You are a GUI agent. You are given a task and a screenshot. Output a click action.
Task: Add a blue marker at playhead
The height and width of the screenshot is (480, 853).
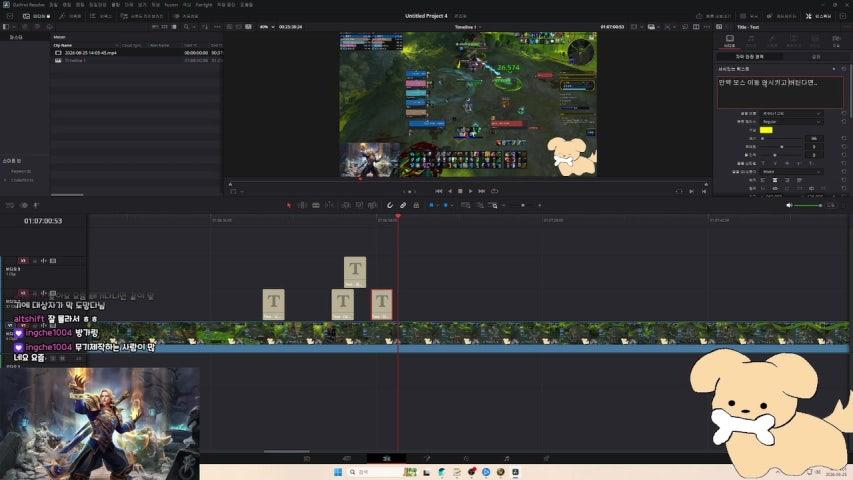point(446,205)
